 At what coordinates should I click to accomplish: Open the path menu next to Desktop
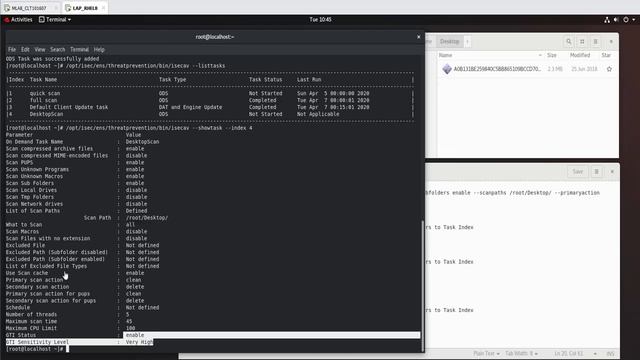pyautogui.click(x=467, y=42)
